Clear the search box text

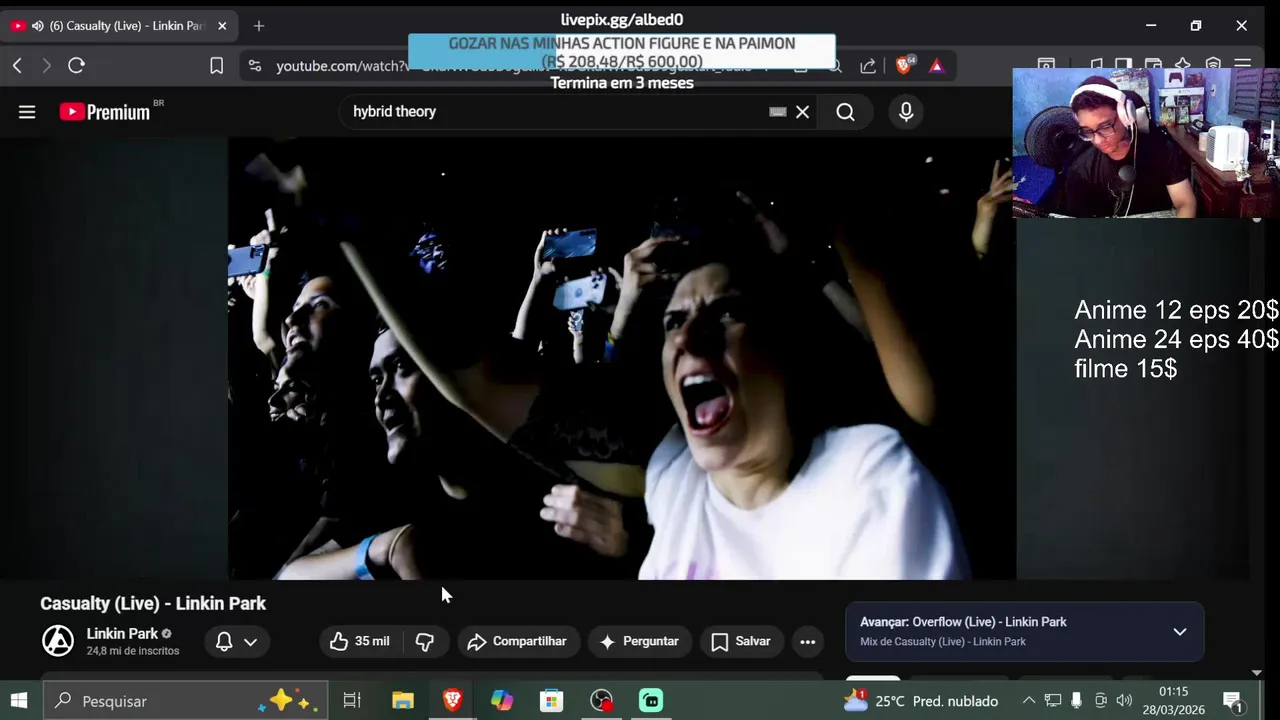click(x=802, y=112)
